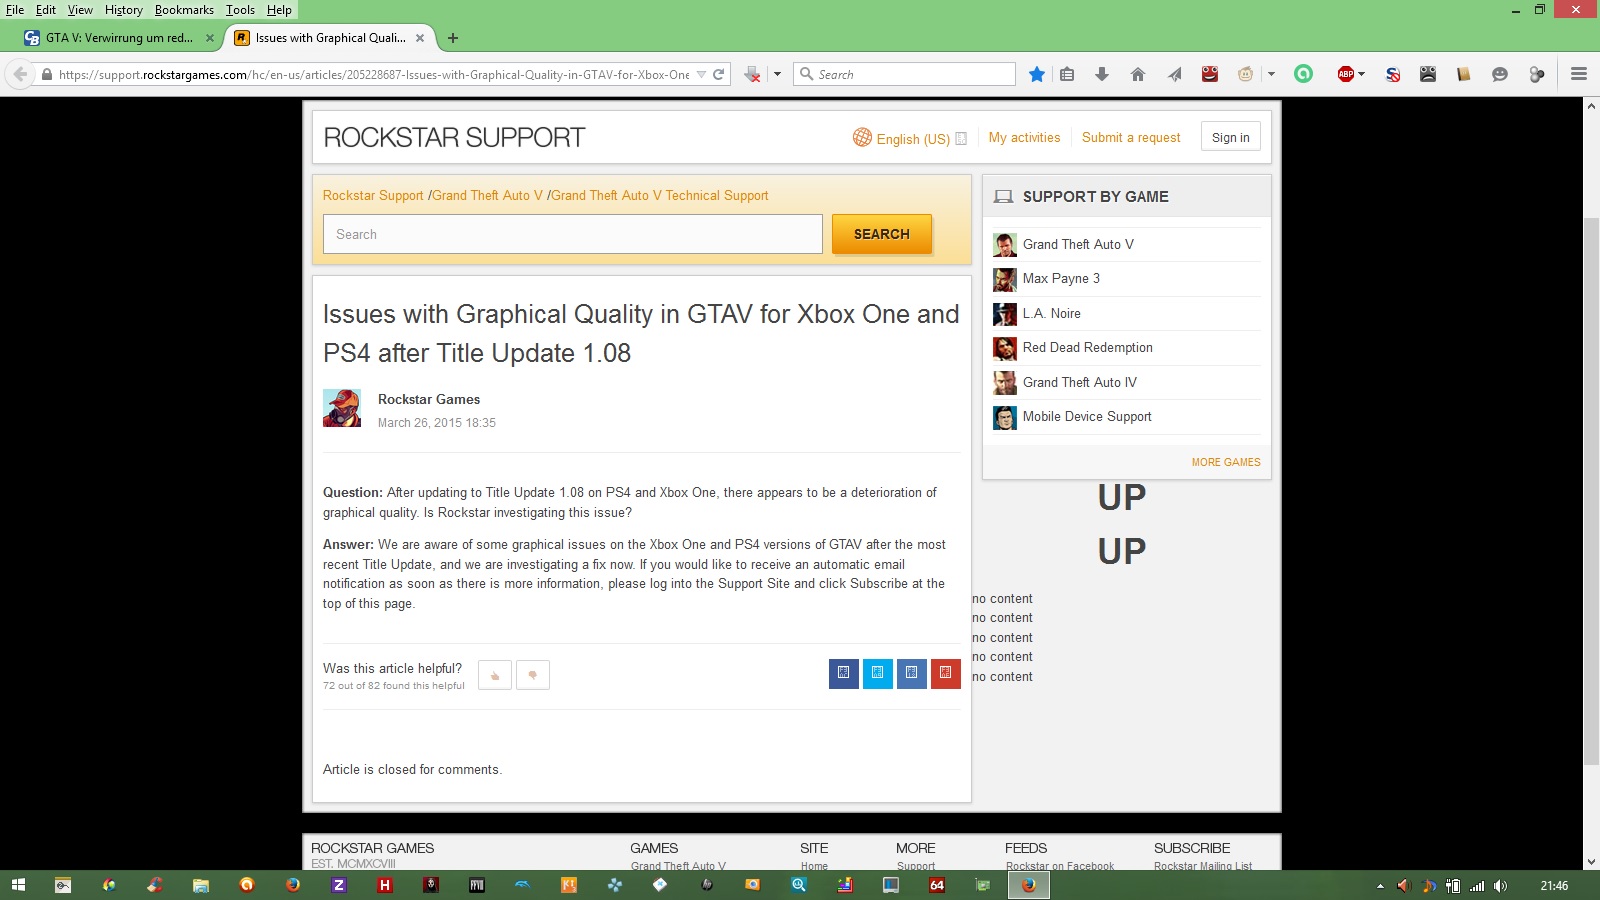Open the English (US) language dropdown
The width and height of the screenshot is (1600, 900).
[x=910, y=139]
